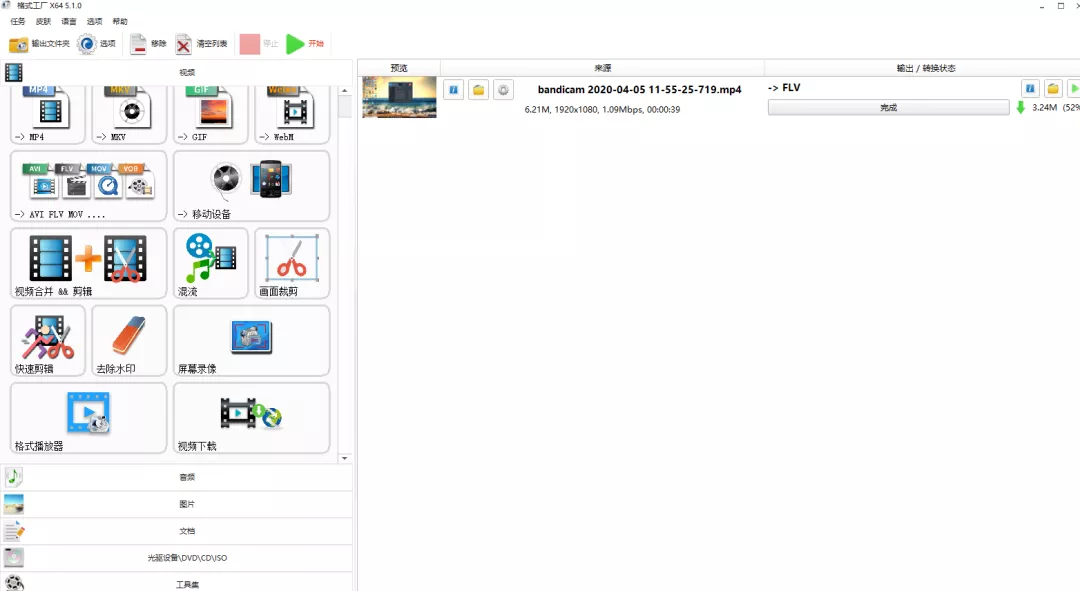Click the 完成 progress bar of the task
This screenshot has height=591, width=1080.
(889, 107)
